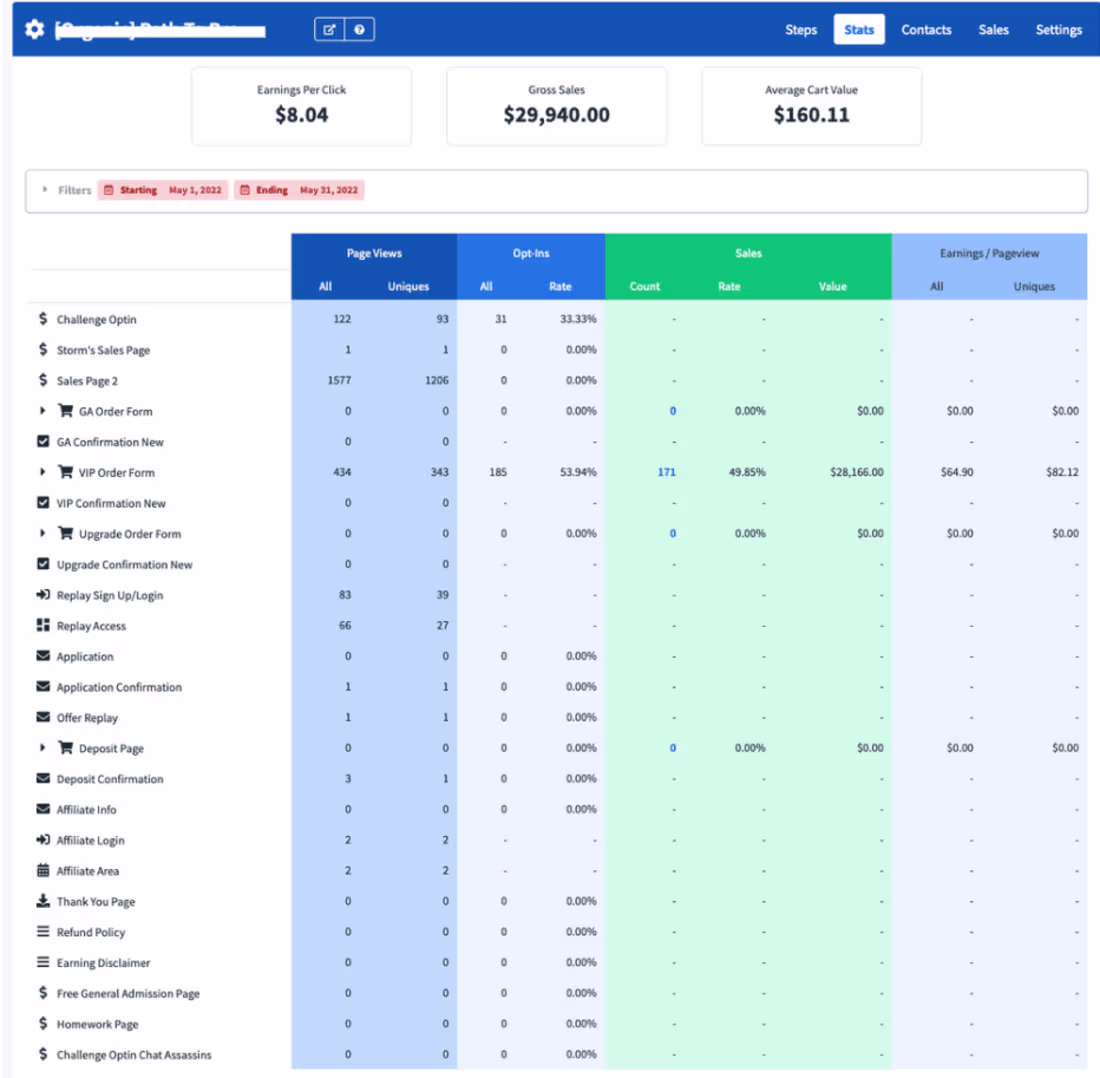Open the Steps tab
The height and width of the screenshot is (1078, 1100).
(x=800, y=29)
